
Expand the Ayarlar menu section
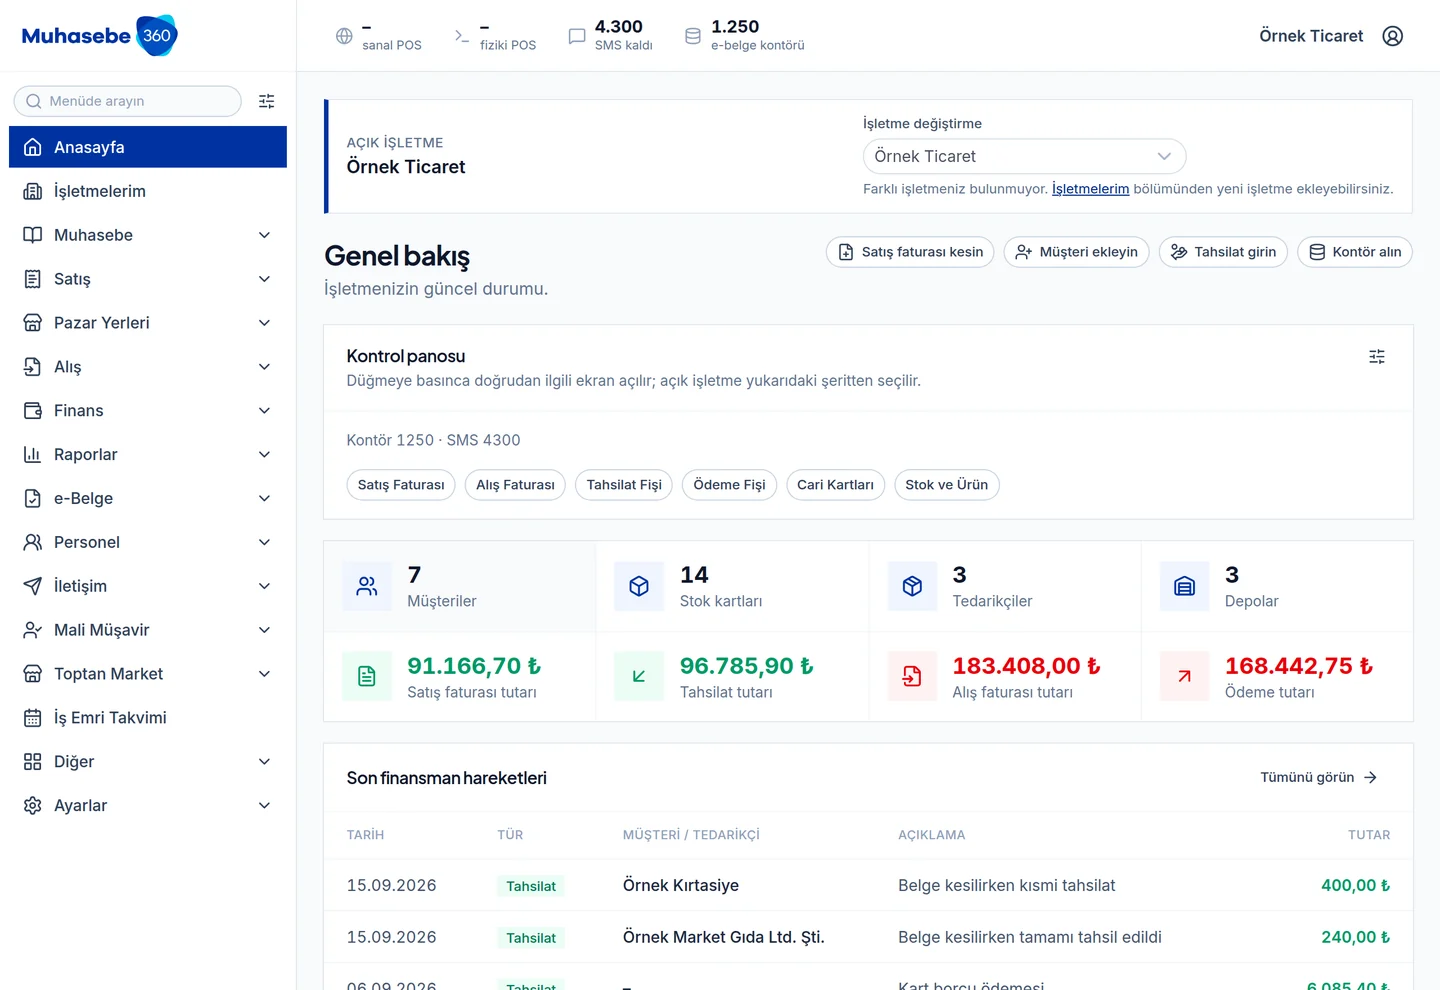point(148,806)
